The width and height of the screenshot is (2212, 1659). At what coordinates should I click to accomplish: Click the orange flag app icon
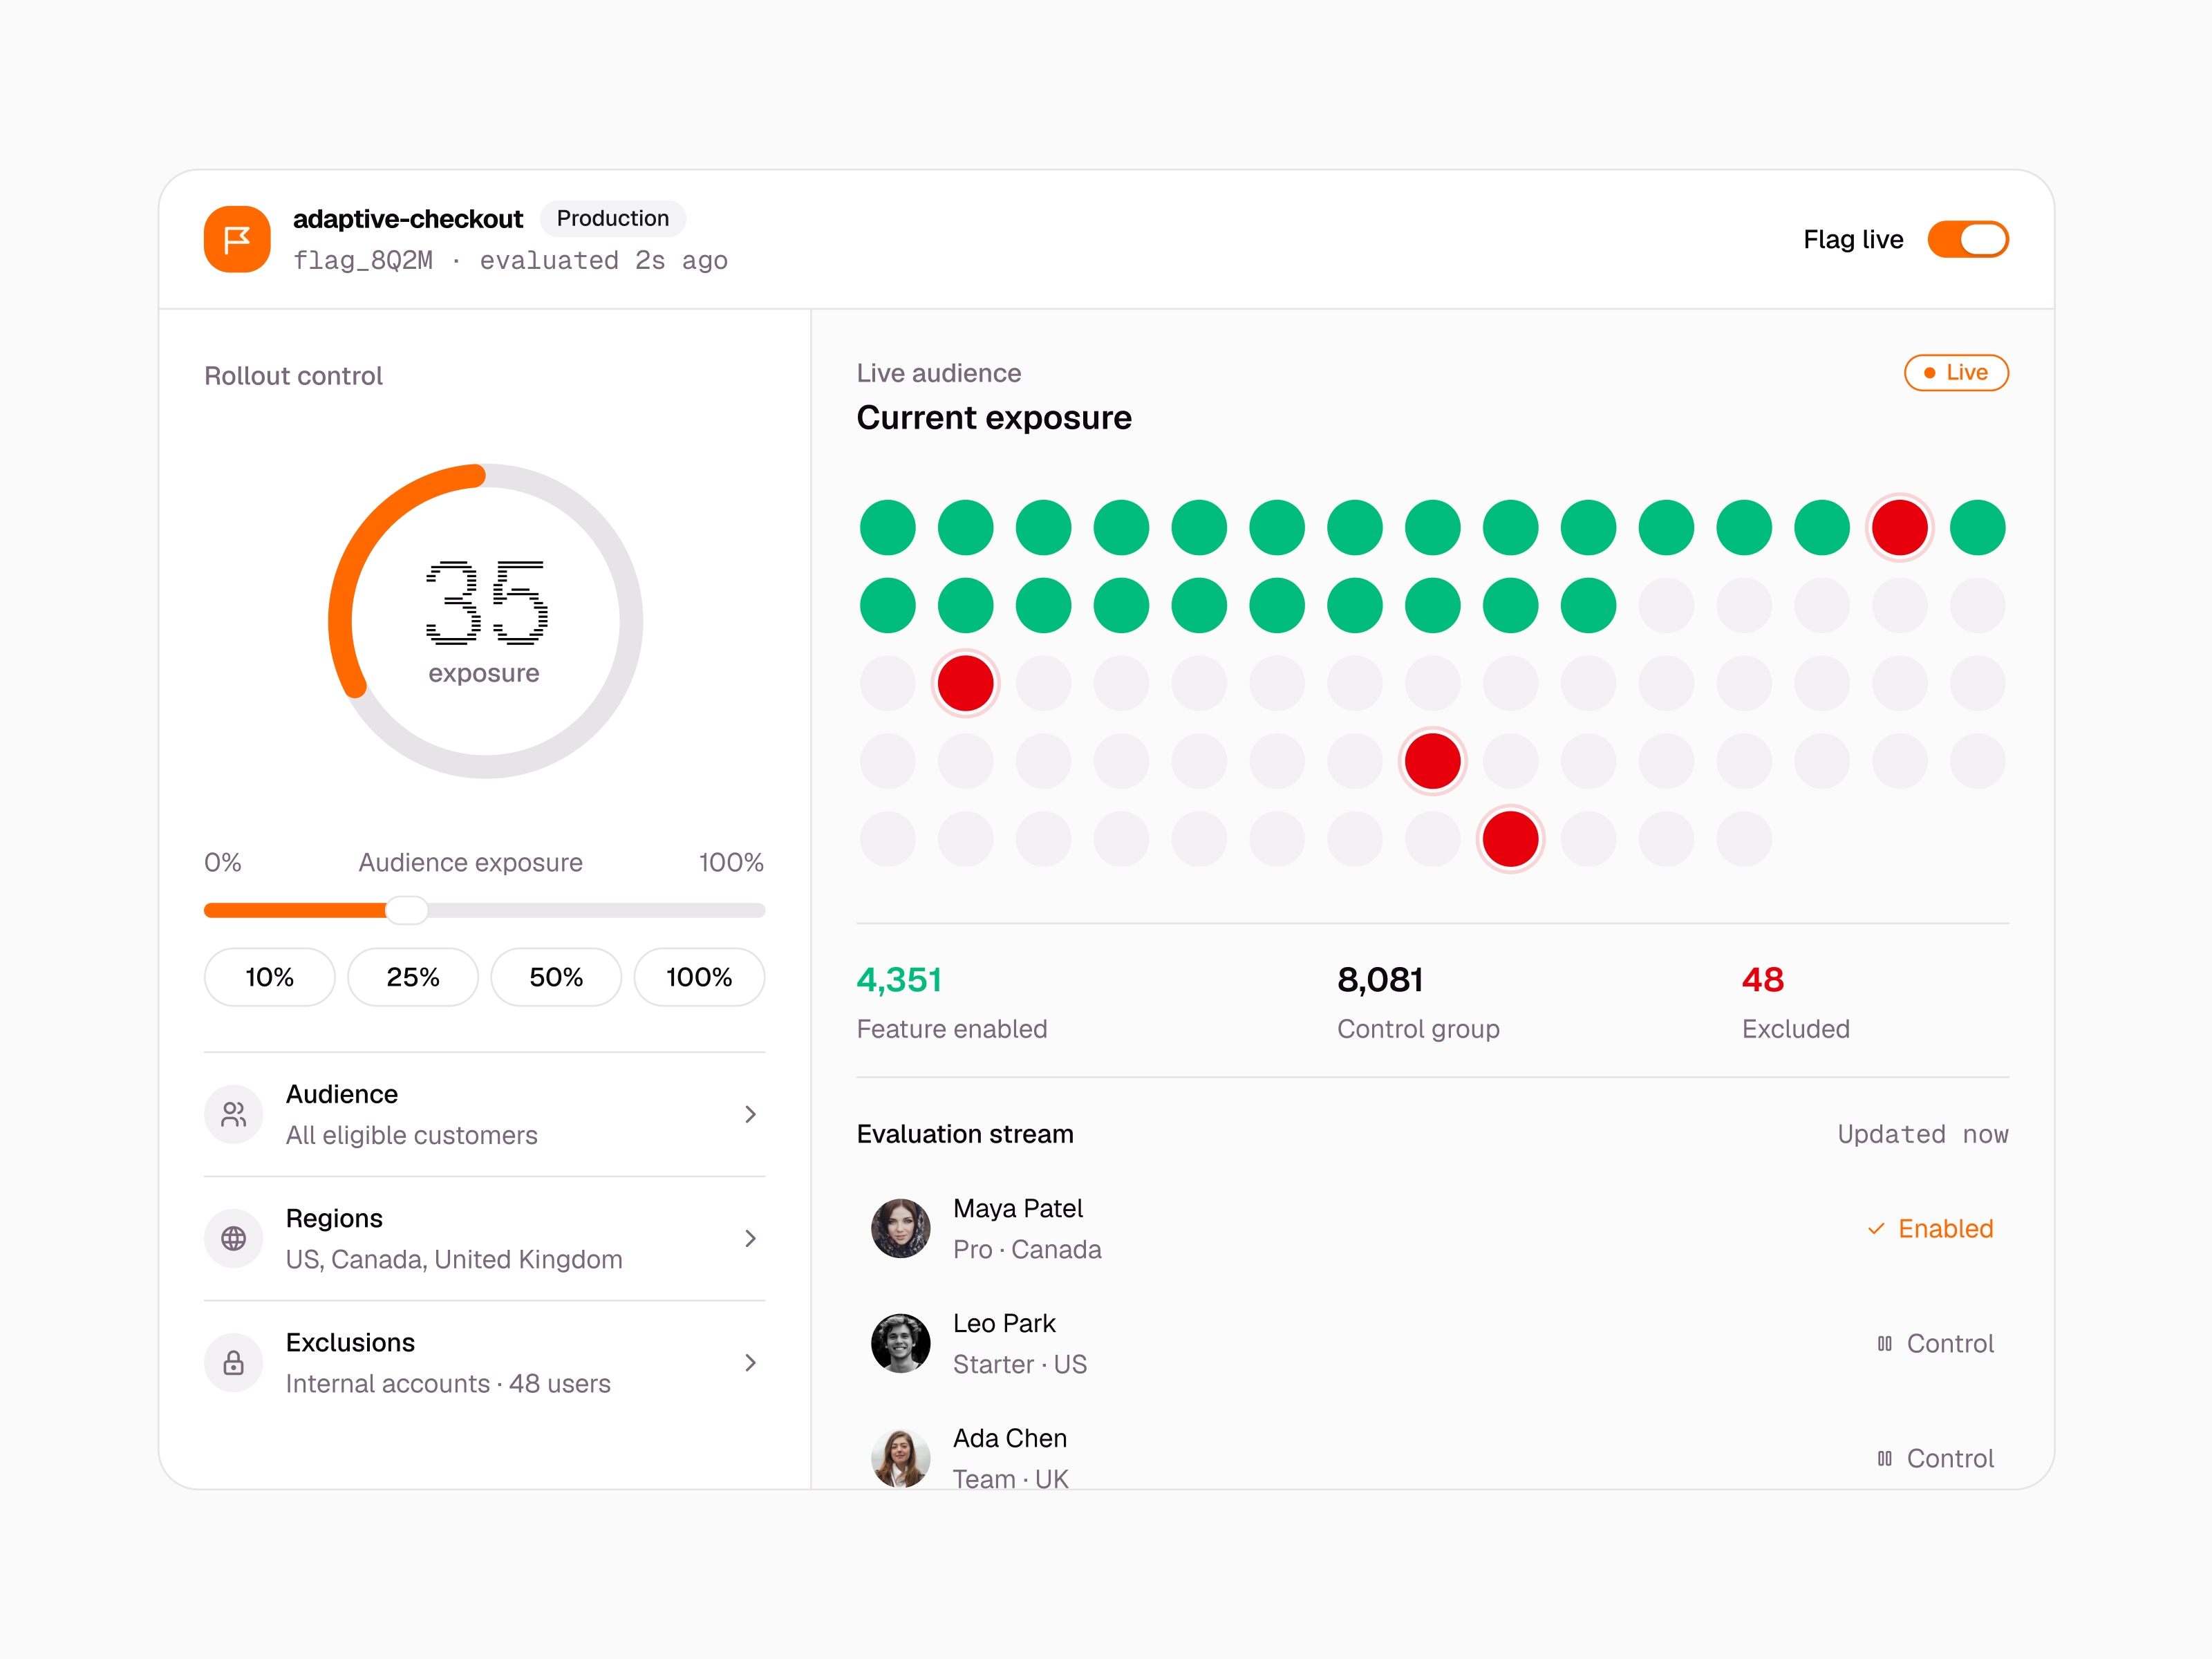coord(237,239)
